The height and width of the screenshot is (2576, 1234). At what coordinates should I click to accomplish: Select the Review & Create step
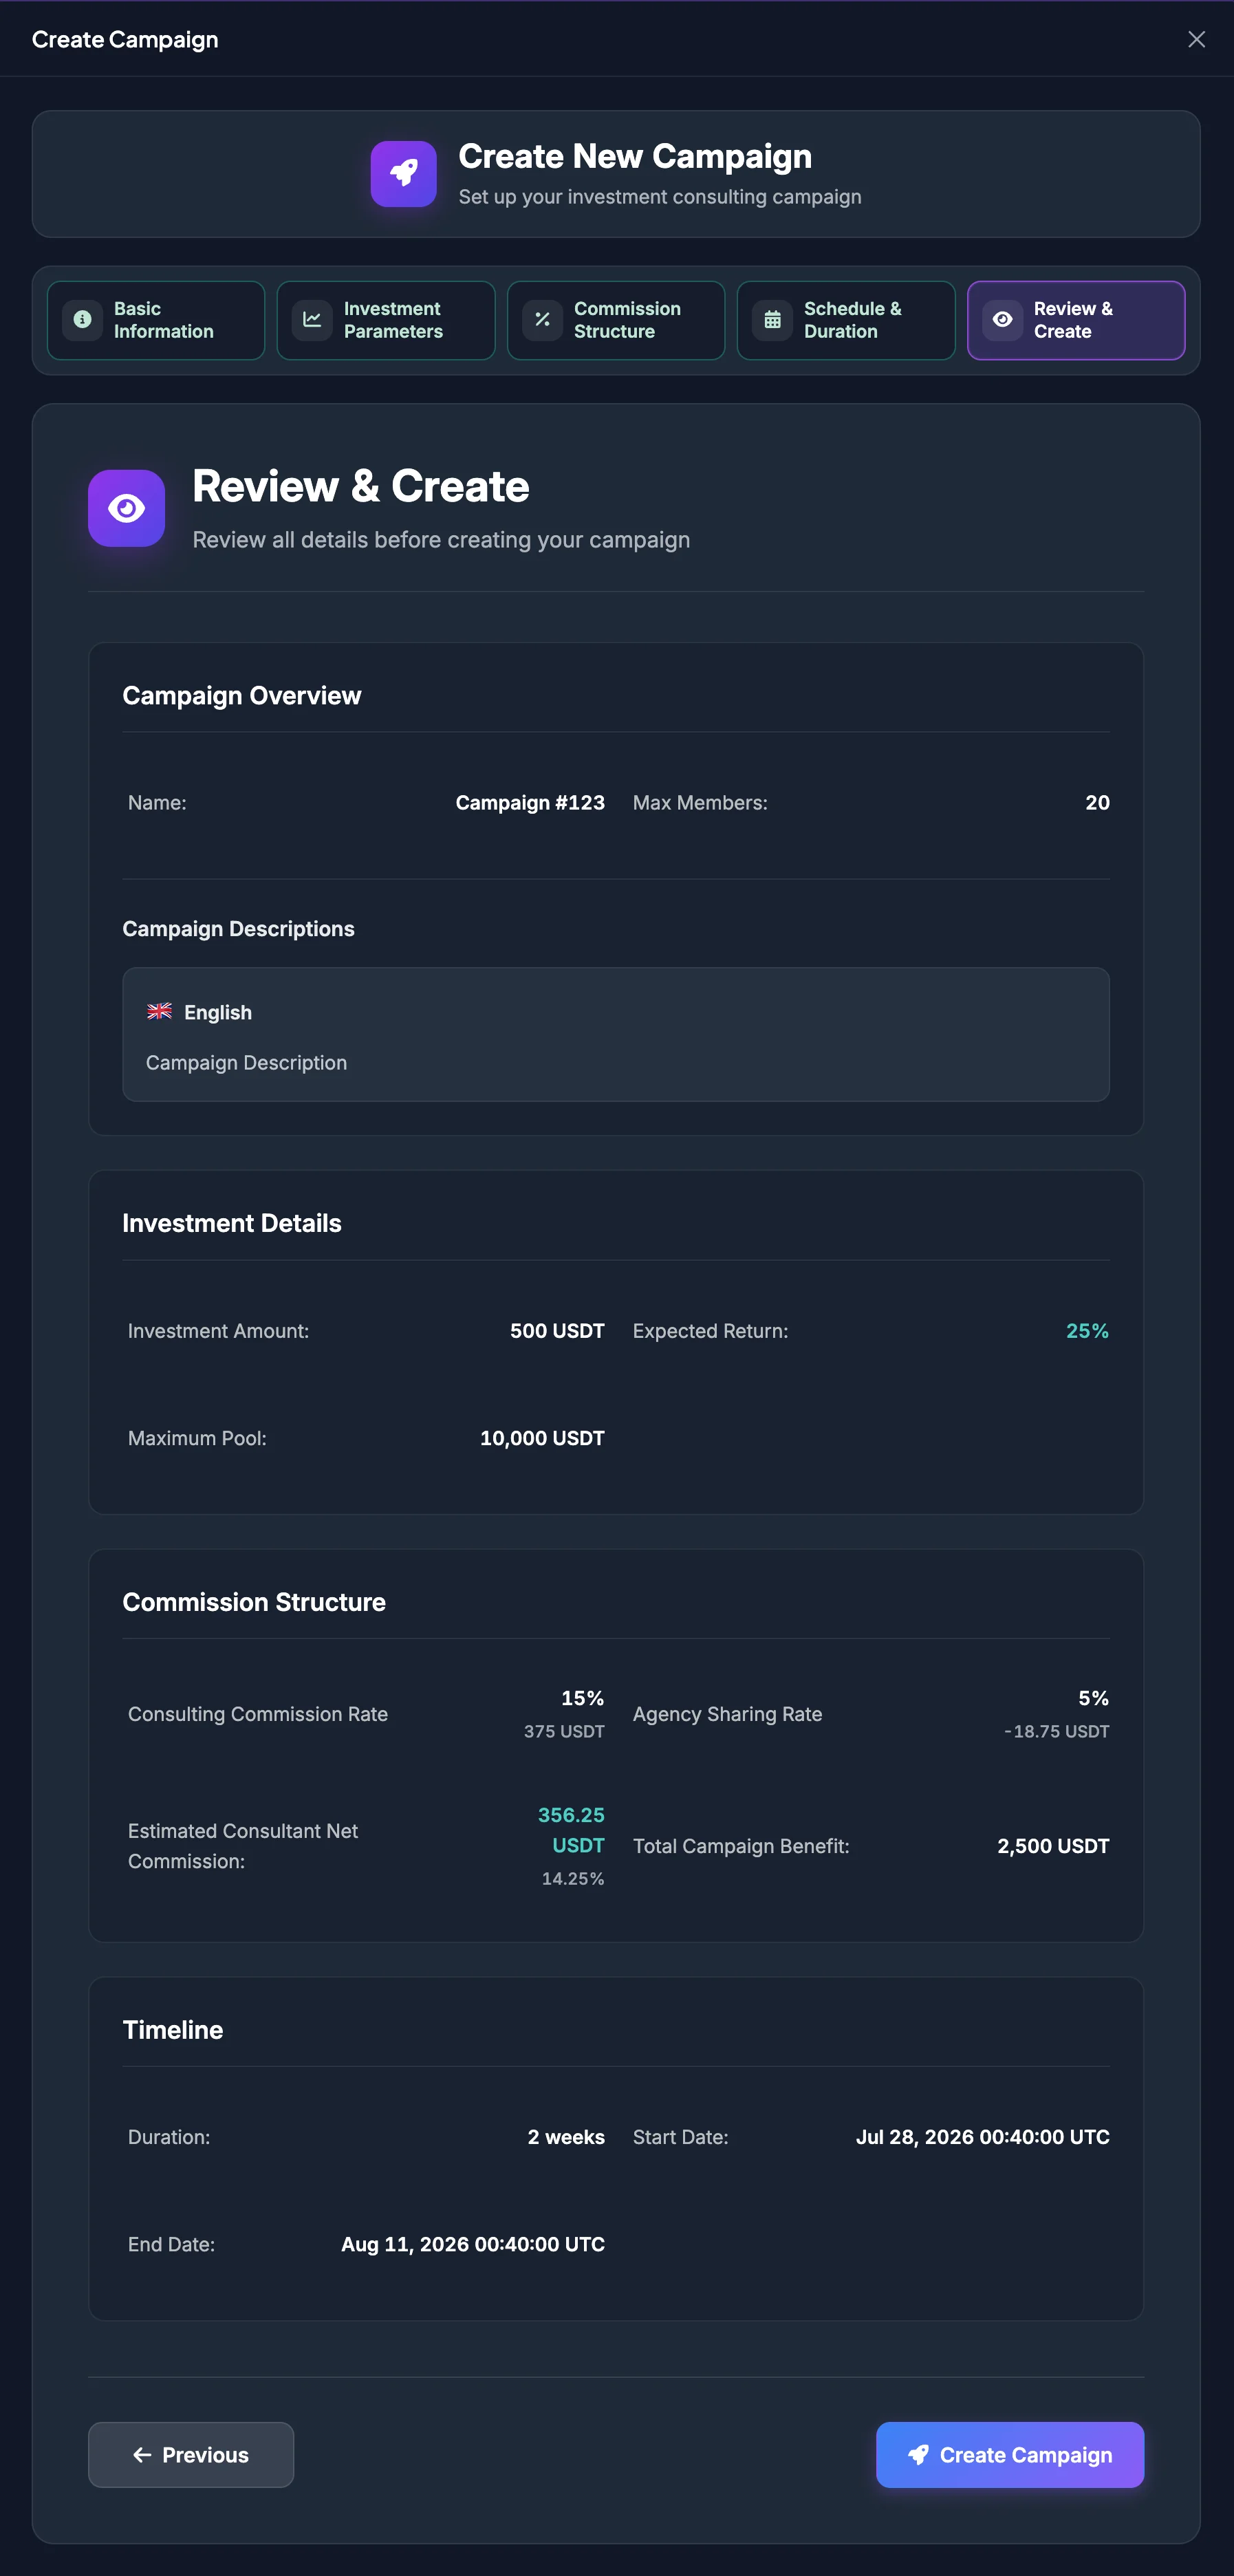[1076, 320]
